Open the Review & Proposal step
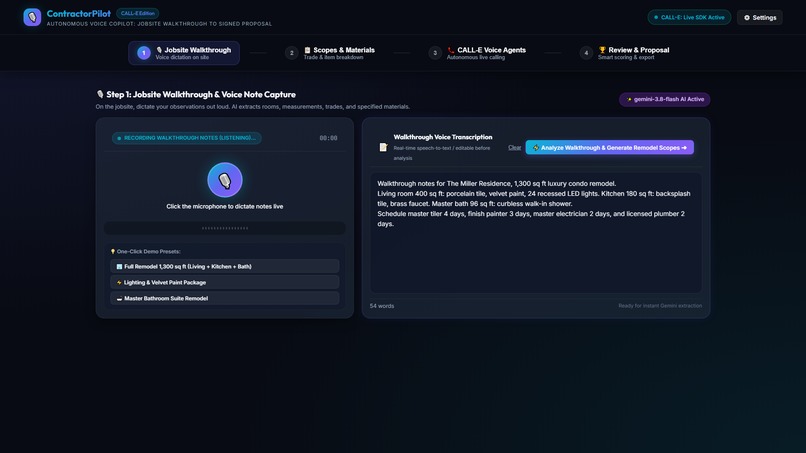 coord(626,53)
